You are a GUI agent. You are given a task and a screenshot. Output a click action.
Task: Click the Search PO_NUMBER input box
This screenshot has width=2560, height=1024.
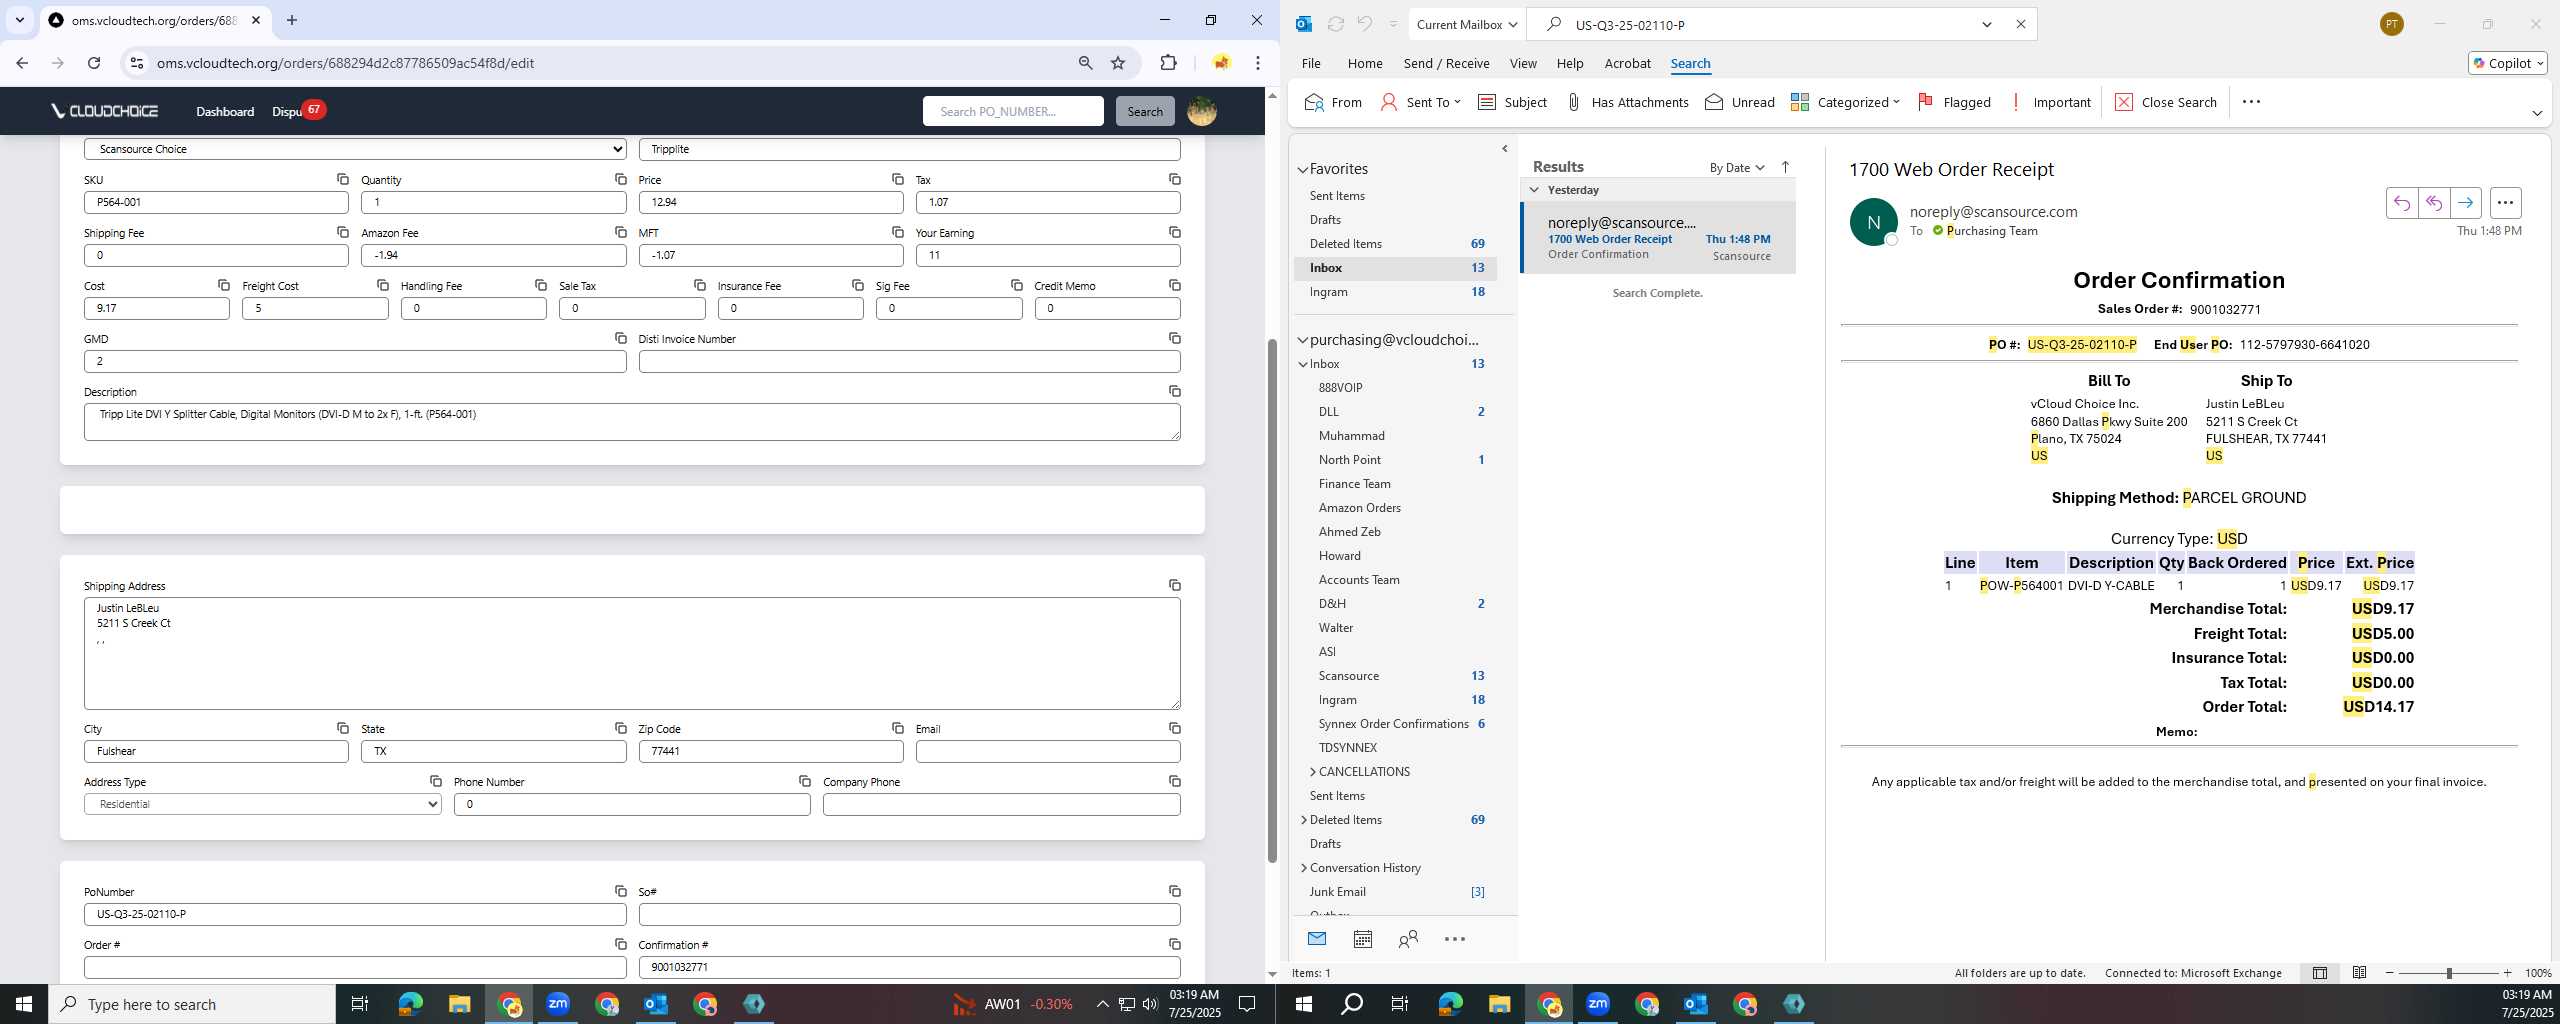tap(1013, 111)
